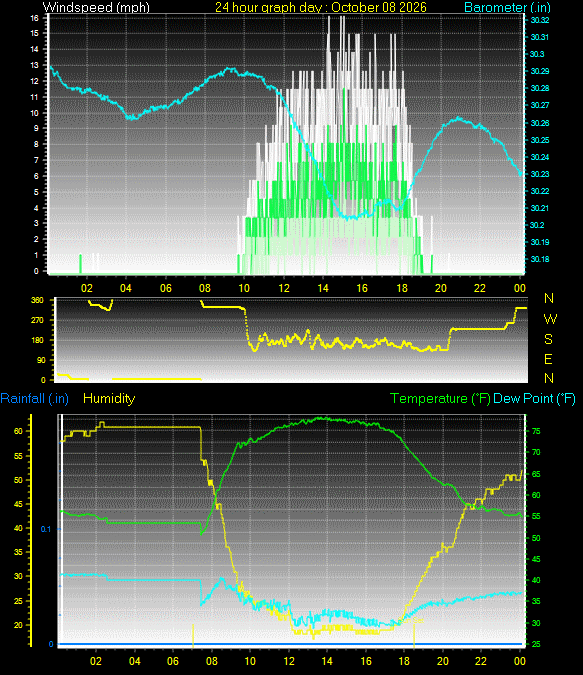
Task: Click the 75 temperature axis value
Action: pyautogui.click(x=536, y=431)
